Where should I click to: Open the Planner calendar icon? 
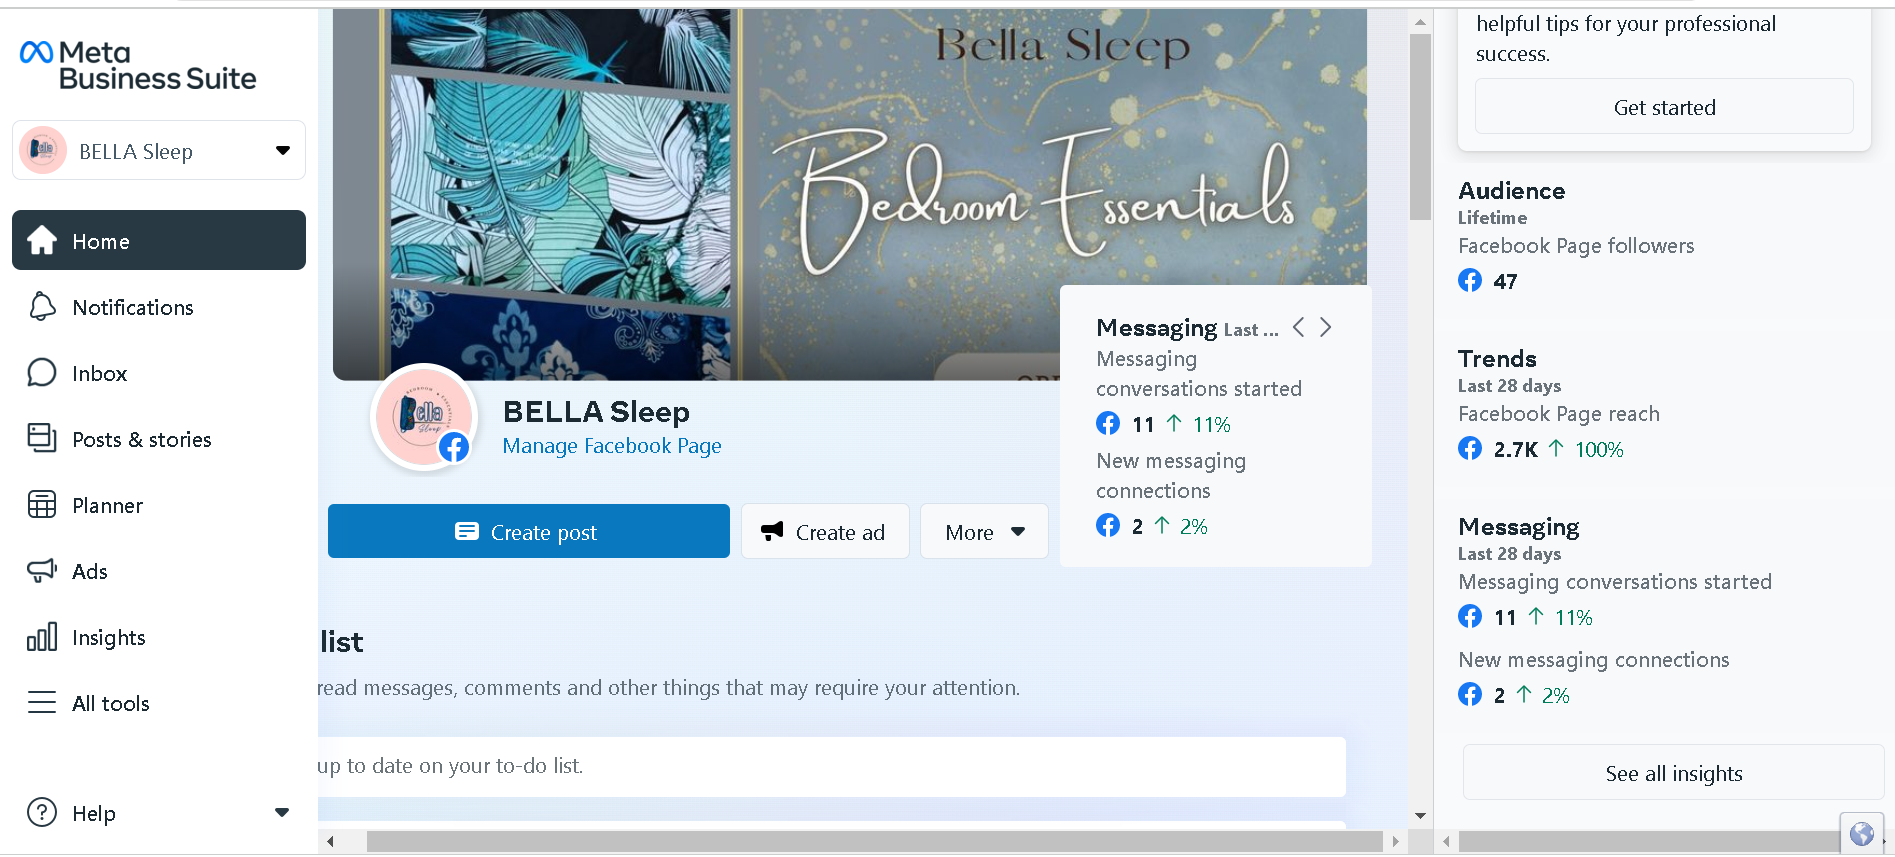[x=42, y=505]
